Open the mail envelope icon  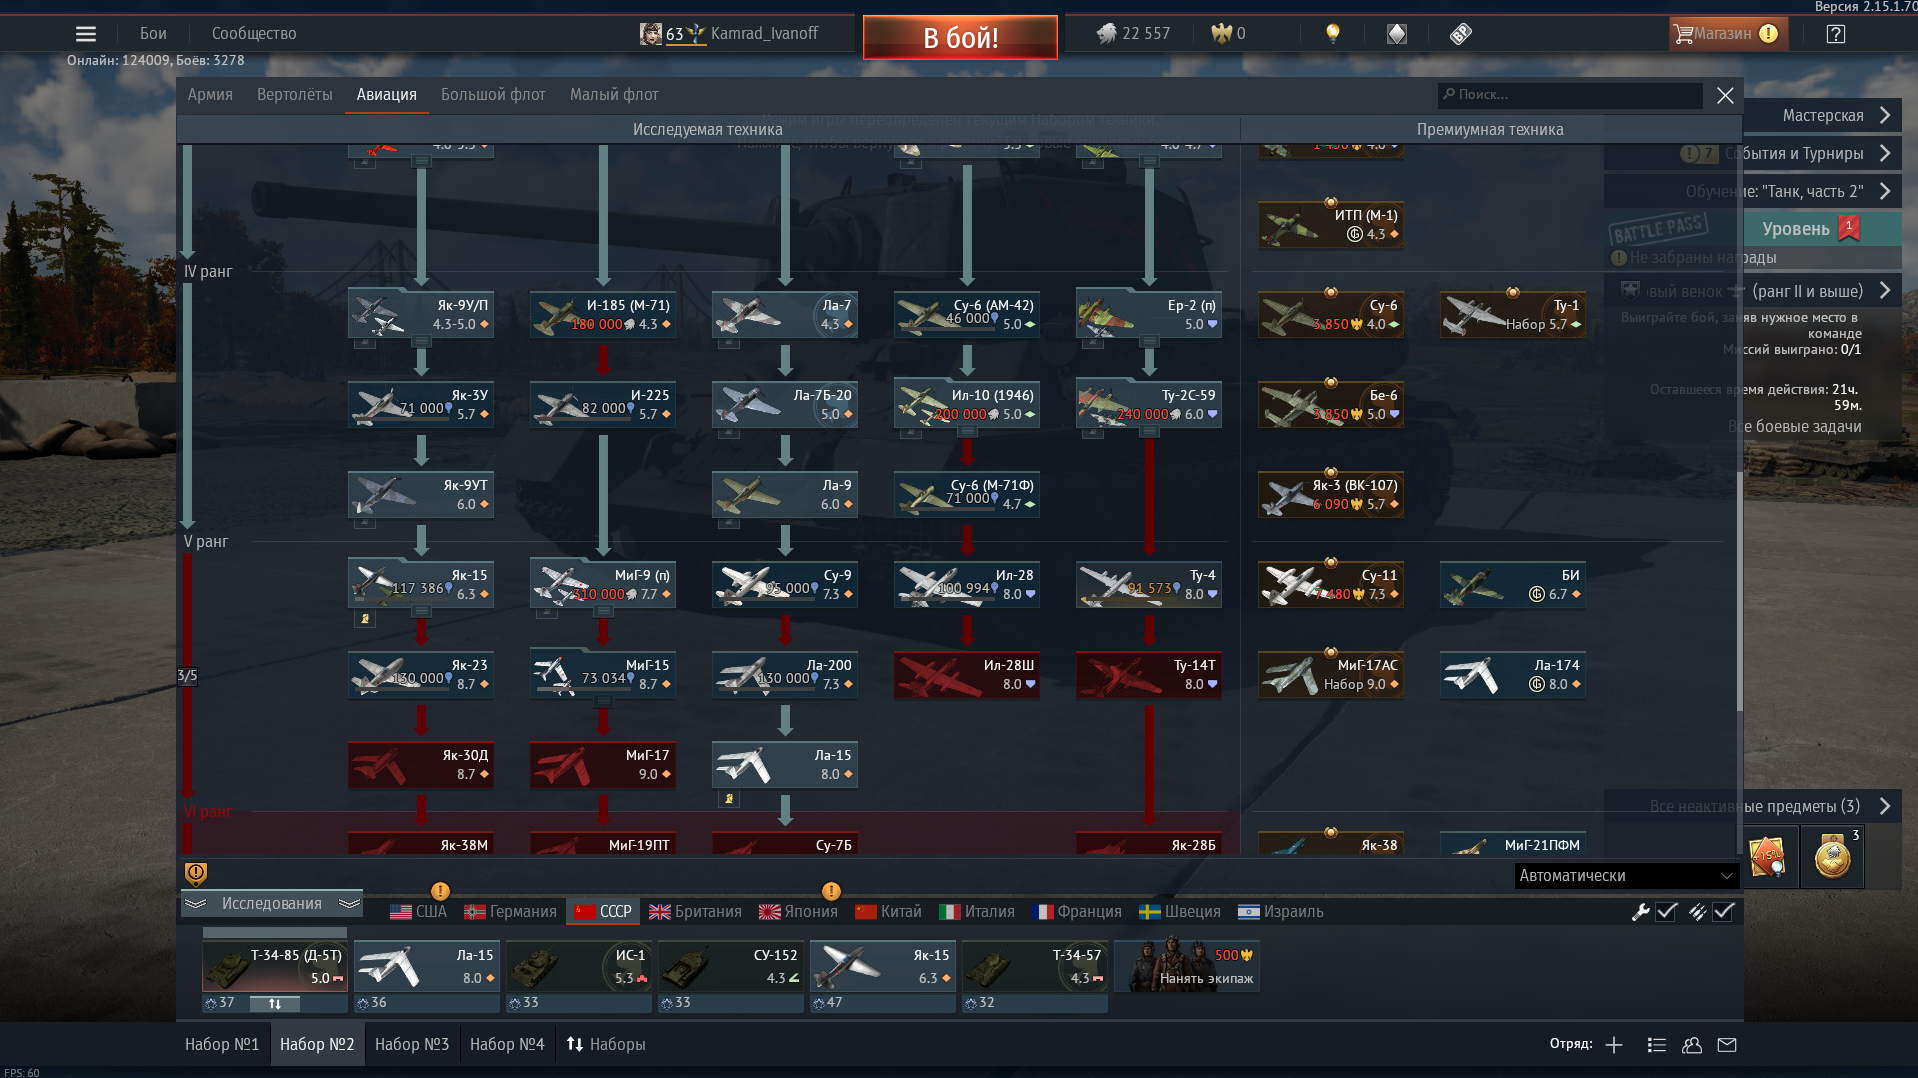pos(1727,1045)
